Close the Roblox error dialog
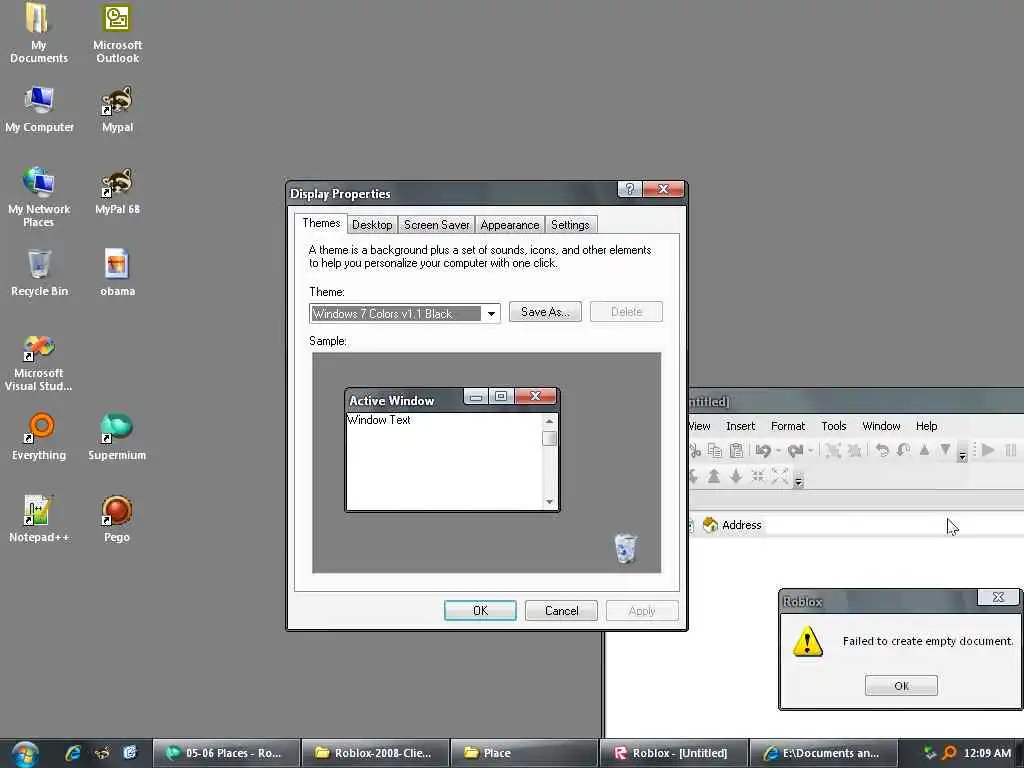Viewport: 1024px width, 768px height. 998,597
